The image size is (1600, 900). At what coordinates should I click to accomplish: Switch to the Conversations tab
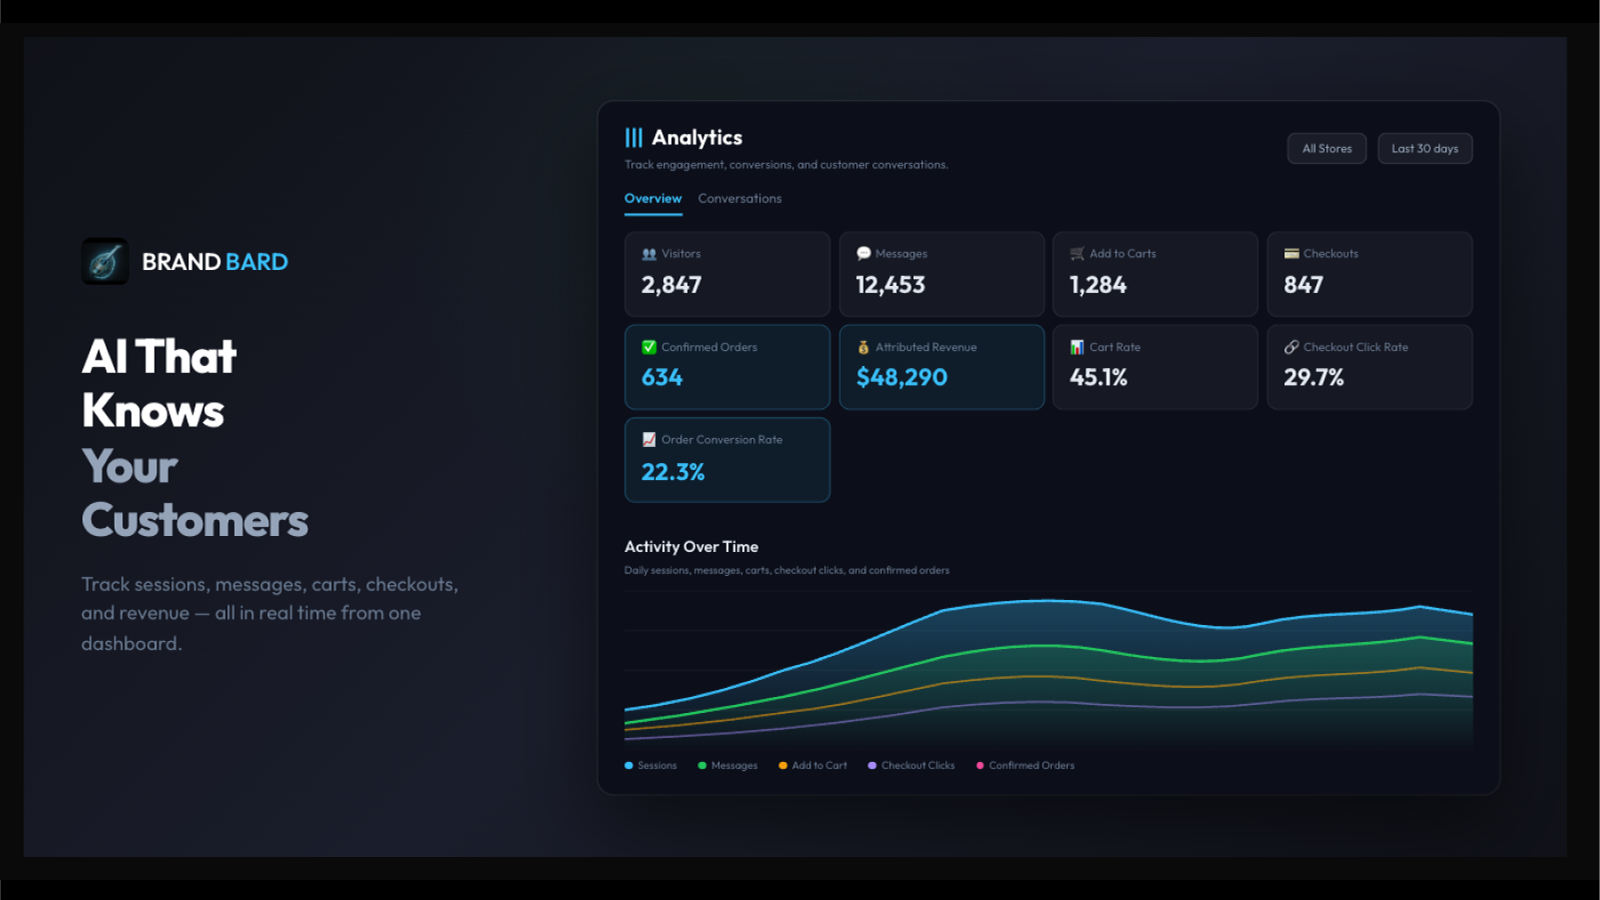[x=740, y=199]
